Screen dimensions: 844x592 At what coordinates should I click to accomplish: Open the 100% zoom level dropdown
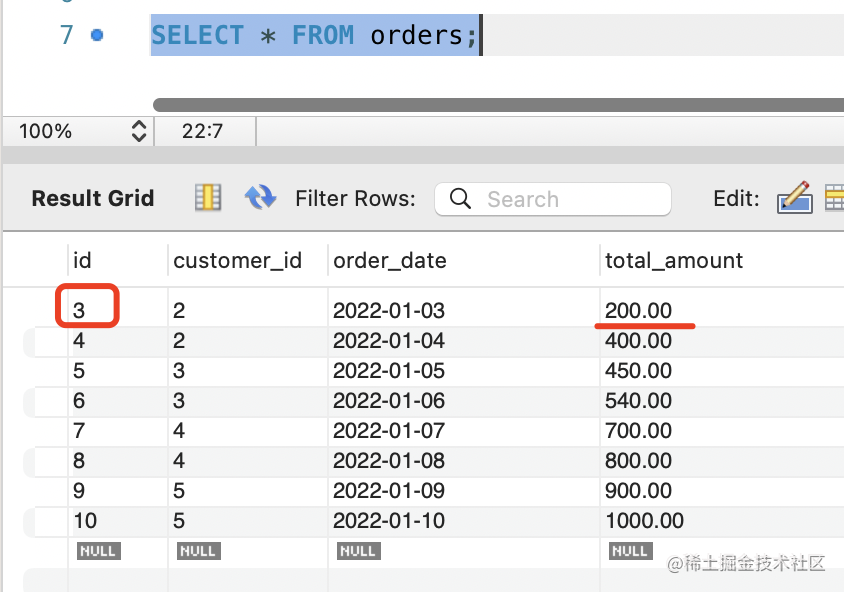tap(139, 131)
